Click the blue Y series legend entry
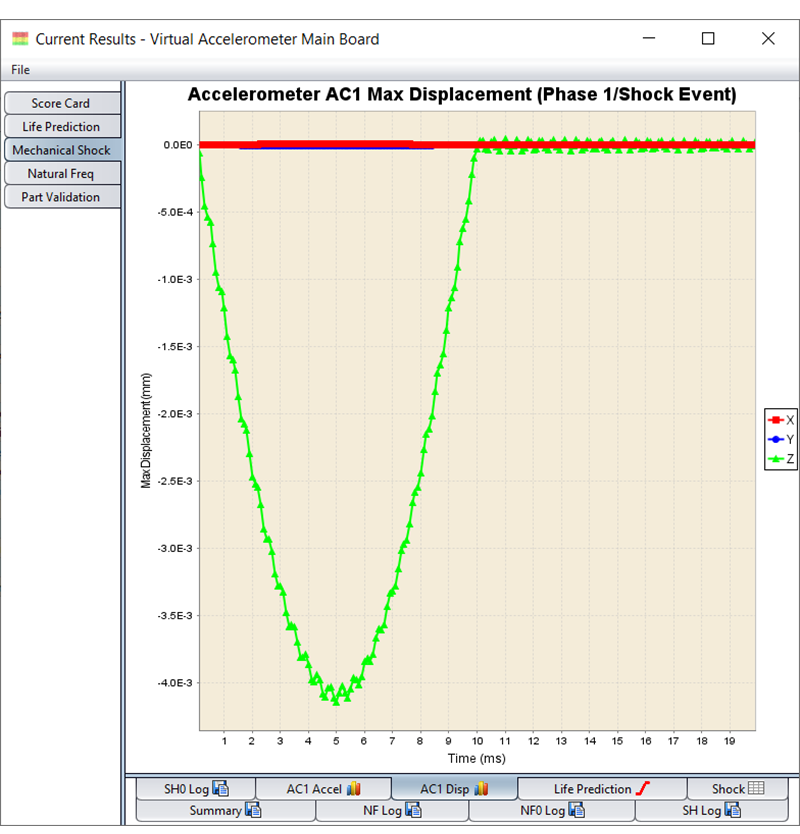 (780, 440)
